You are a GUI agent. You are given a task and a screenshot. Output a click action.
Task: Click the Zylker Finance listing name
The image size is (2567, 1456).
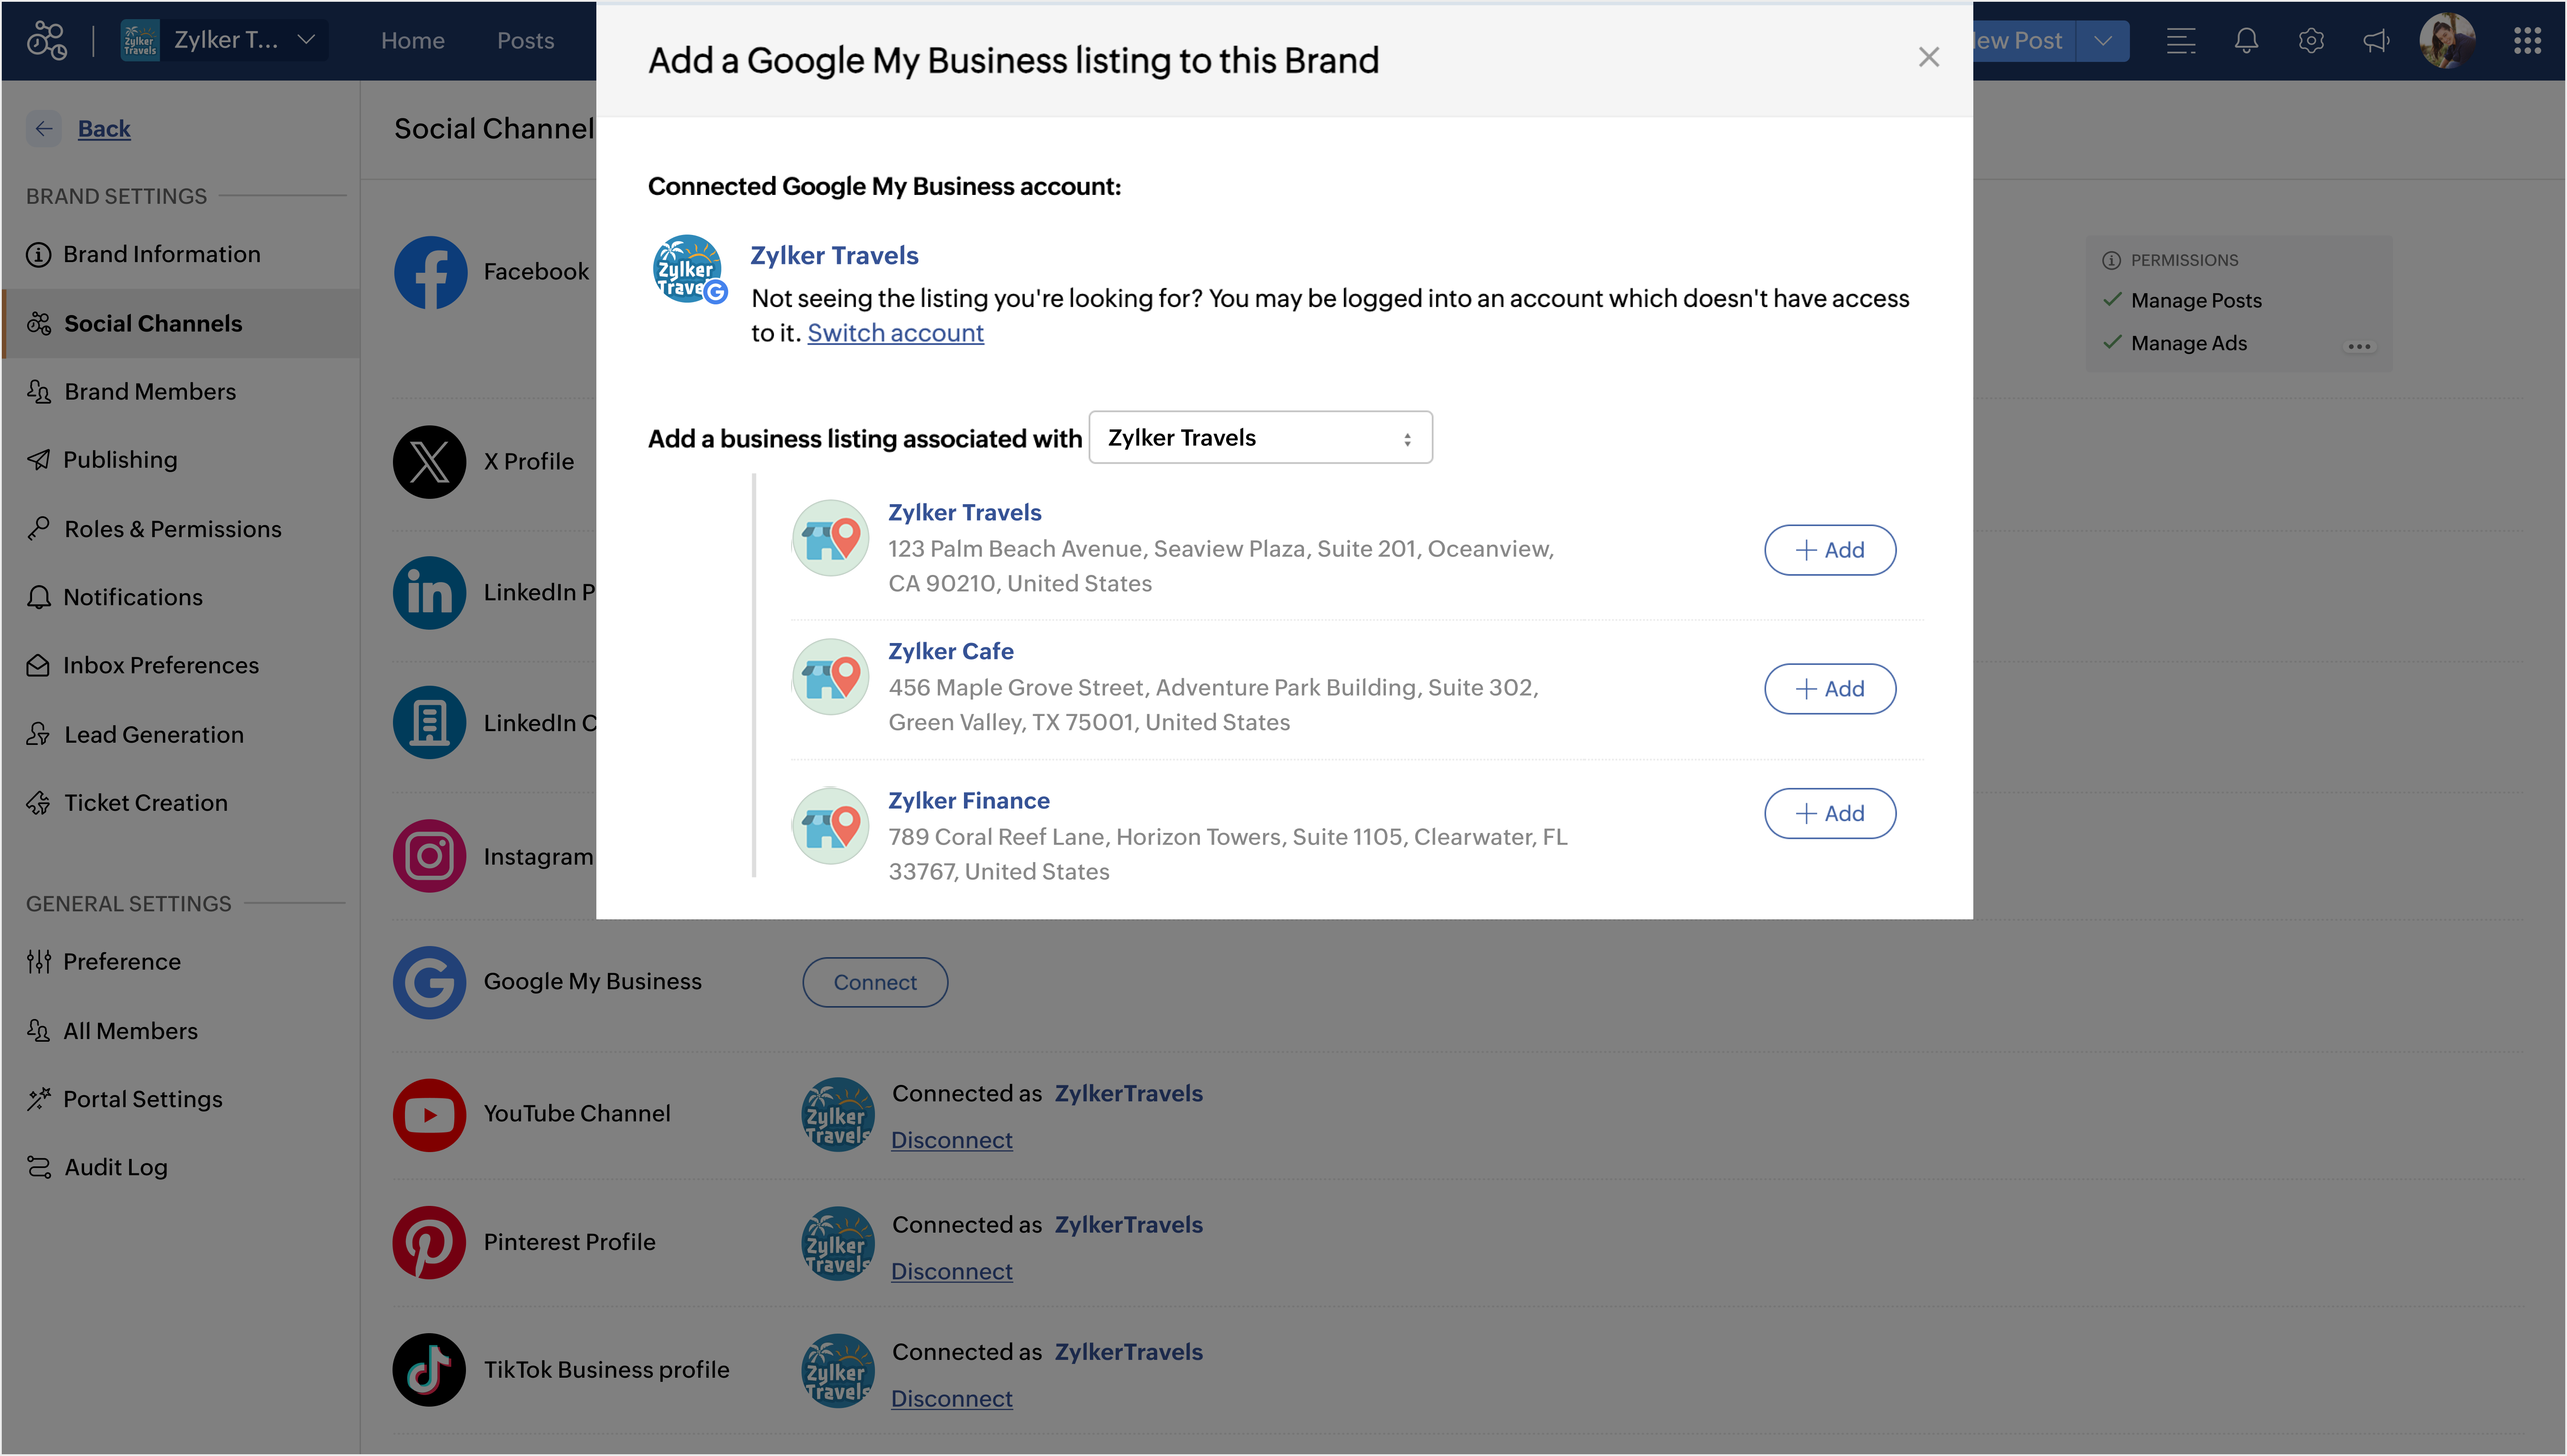(968, 800)
